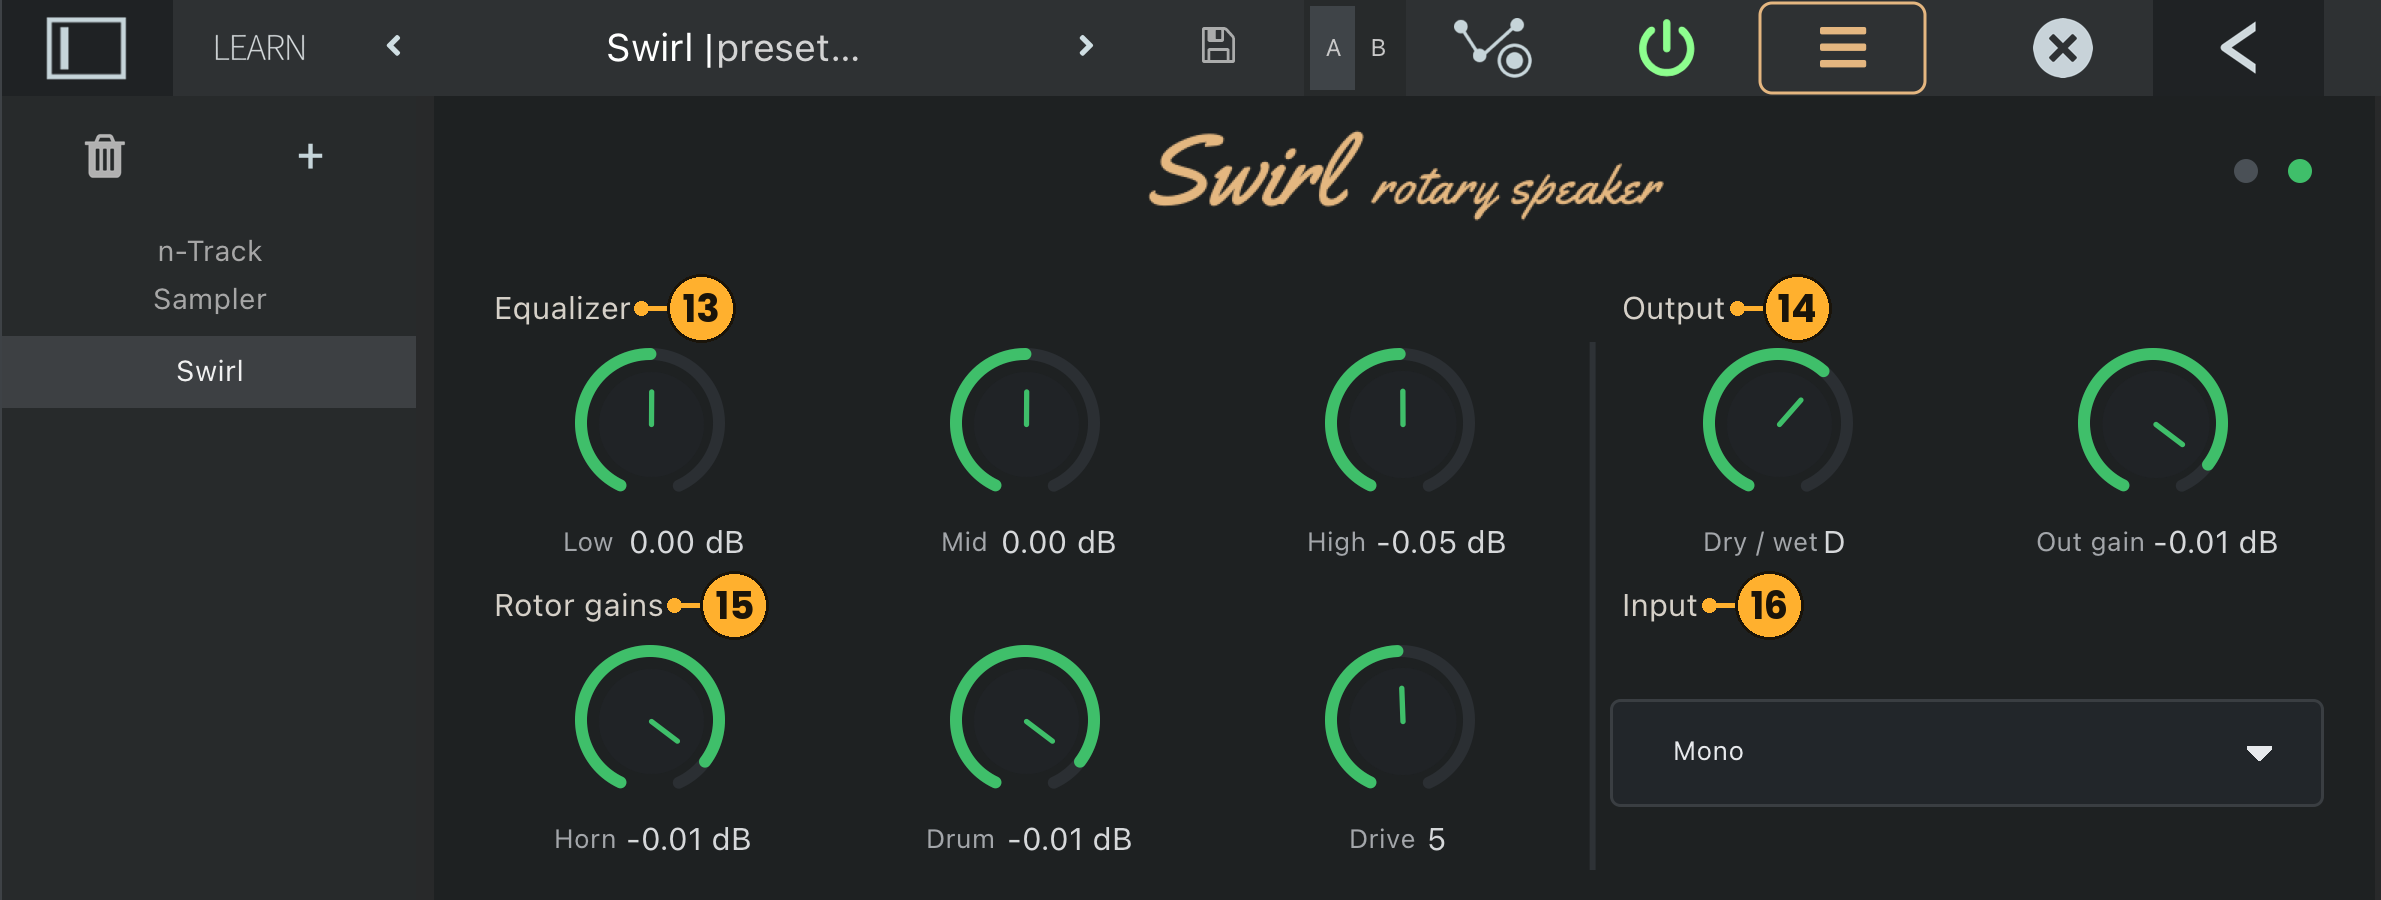Click the Horn rotor gain knob
The image size is (2381, 900).
pyautogui.click(x=650, y=719)
